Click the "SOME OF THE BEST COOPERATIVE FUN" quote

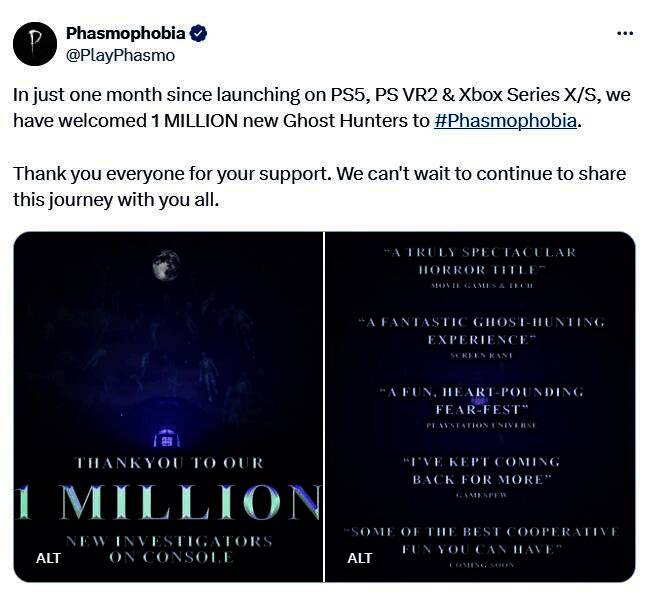coord(481,541)
